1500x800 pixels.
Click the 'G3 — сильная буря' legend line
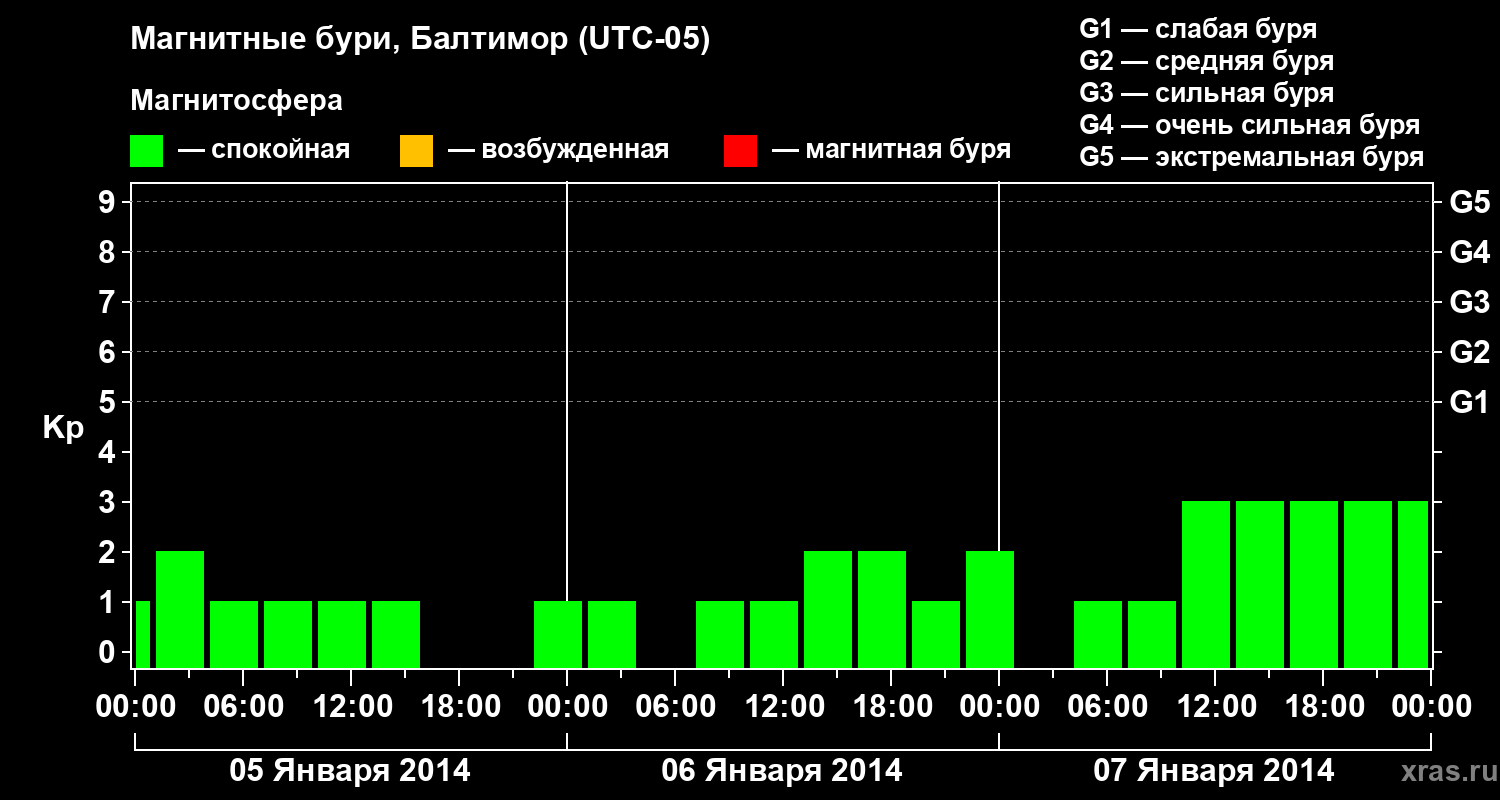coord(1207,93)
